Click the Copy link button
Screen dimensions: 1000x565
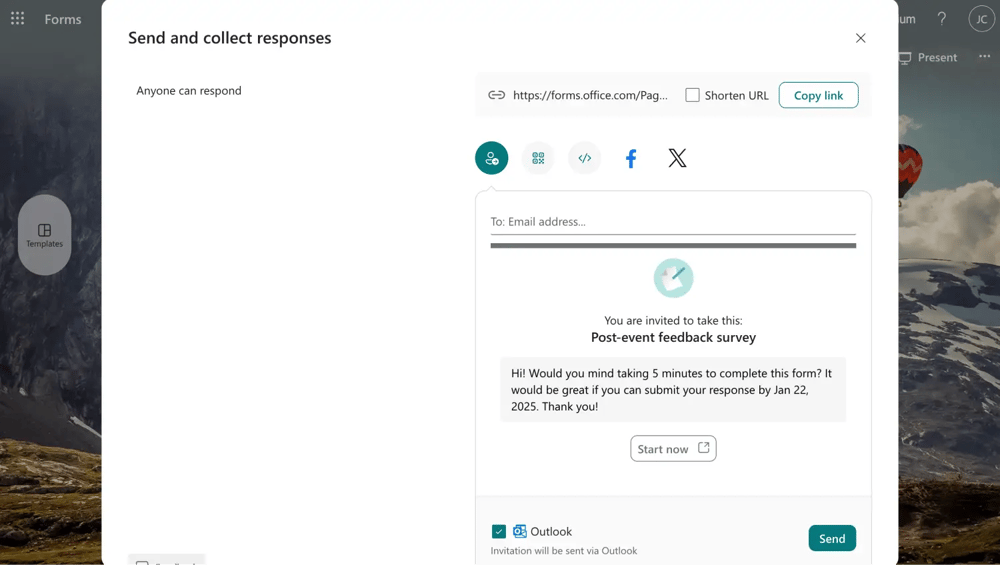click(818, 95)
